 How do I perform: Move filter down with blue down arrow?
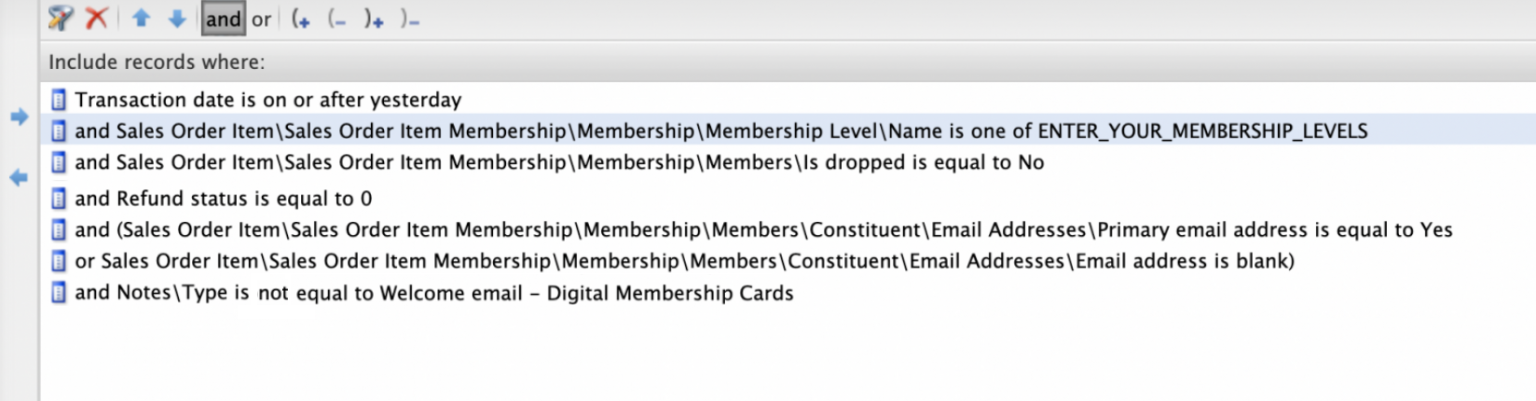click(x=177, y=18)
